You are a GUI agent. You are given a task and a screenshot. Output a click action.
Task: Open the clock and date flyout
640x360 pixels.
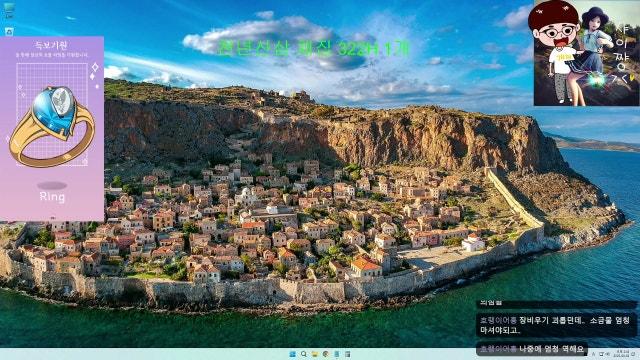[621, 353]
